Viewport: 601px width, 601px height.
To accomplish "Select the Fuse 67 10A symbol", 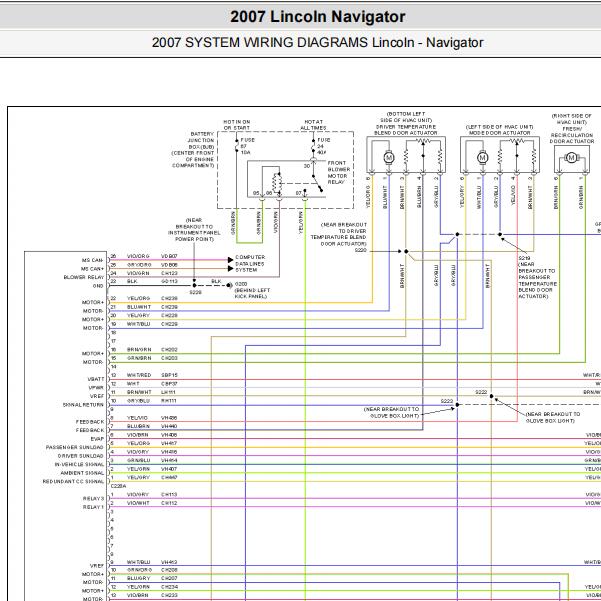I will (237, 146).
